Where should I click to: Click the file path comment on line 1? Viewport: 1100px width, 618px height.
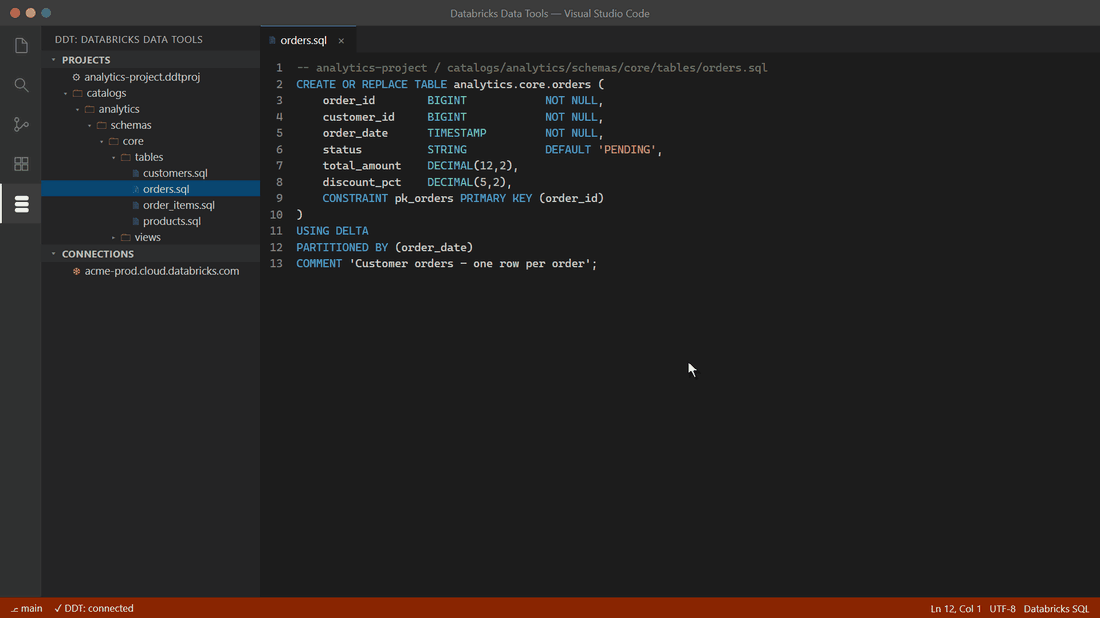(x=532, y=68)
